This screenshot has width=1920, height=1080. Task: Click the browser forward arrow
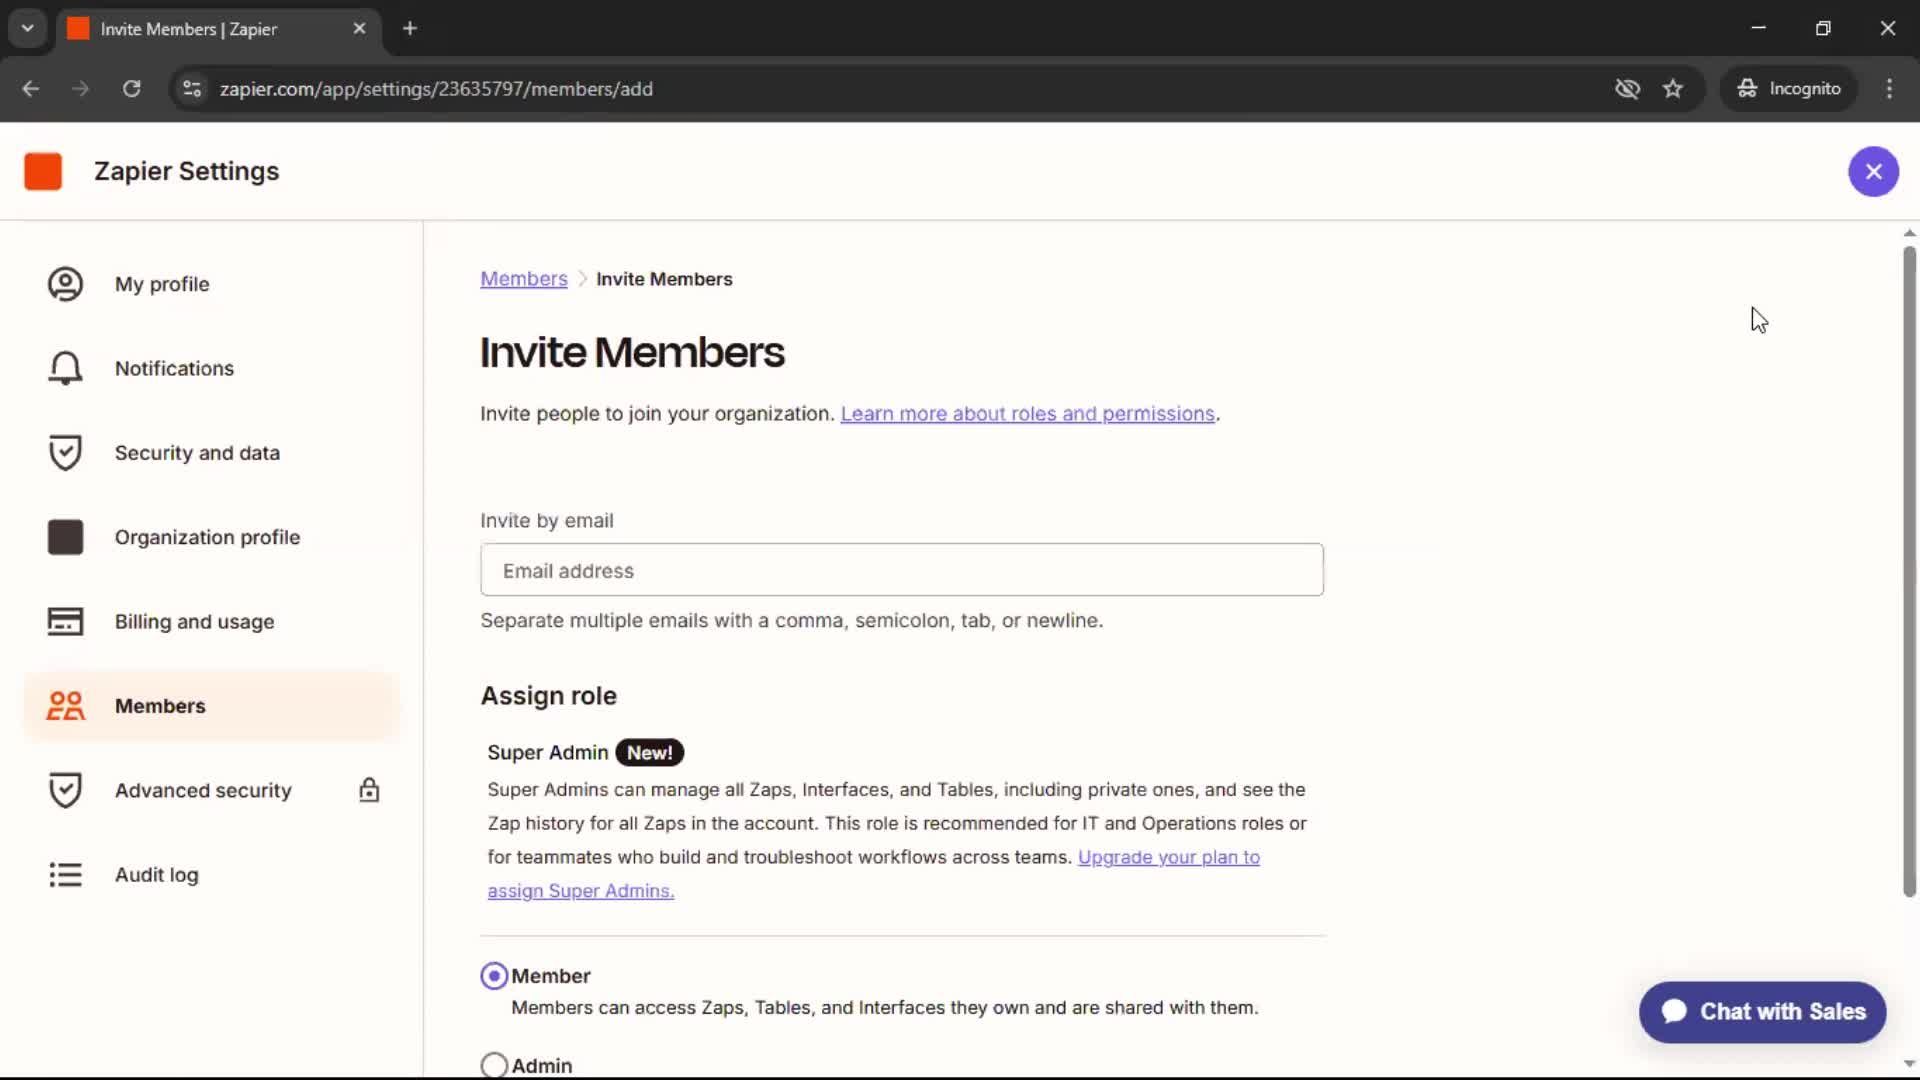pos(81,89)
